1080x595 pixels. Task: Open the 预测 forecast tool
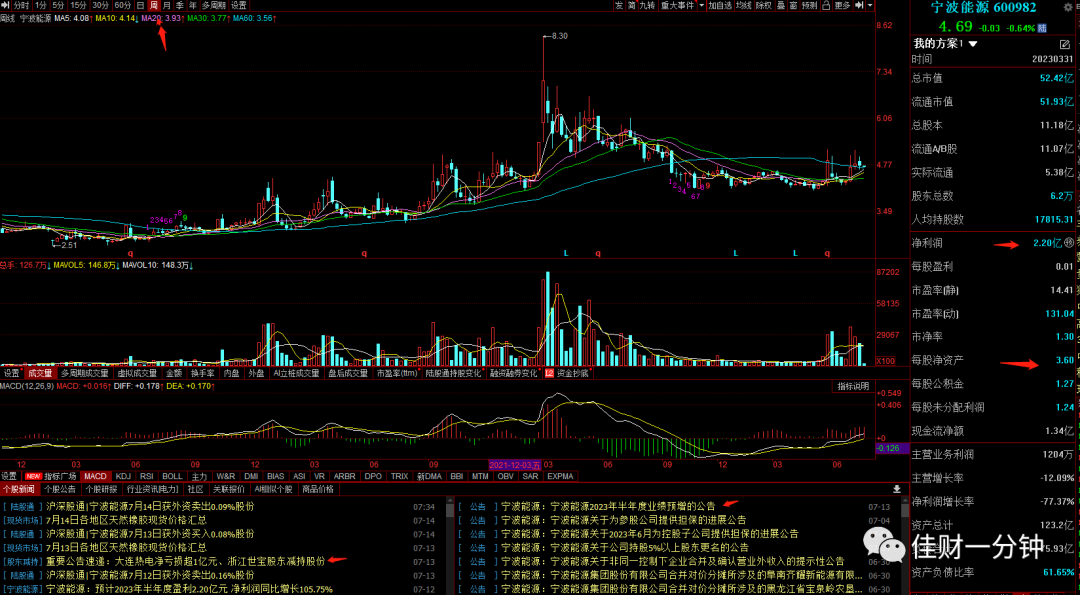pos(809,5)
